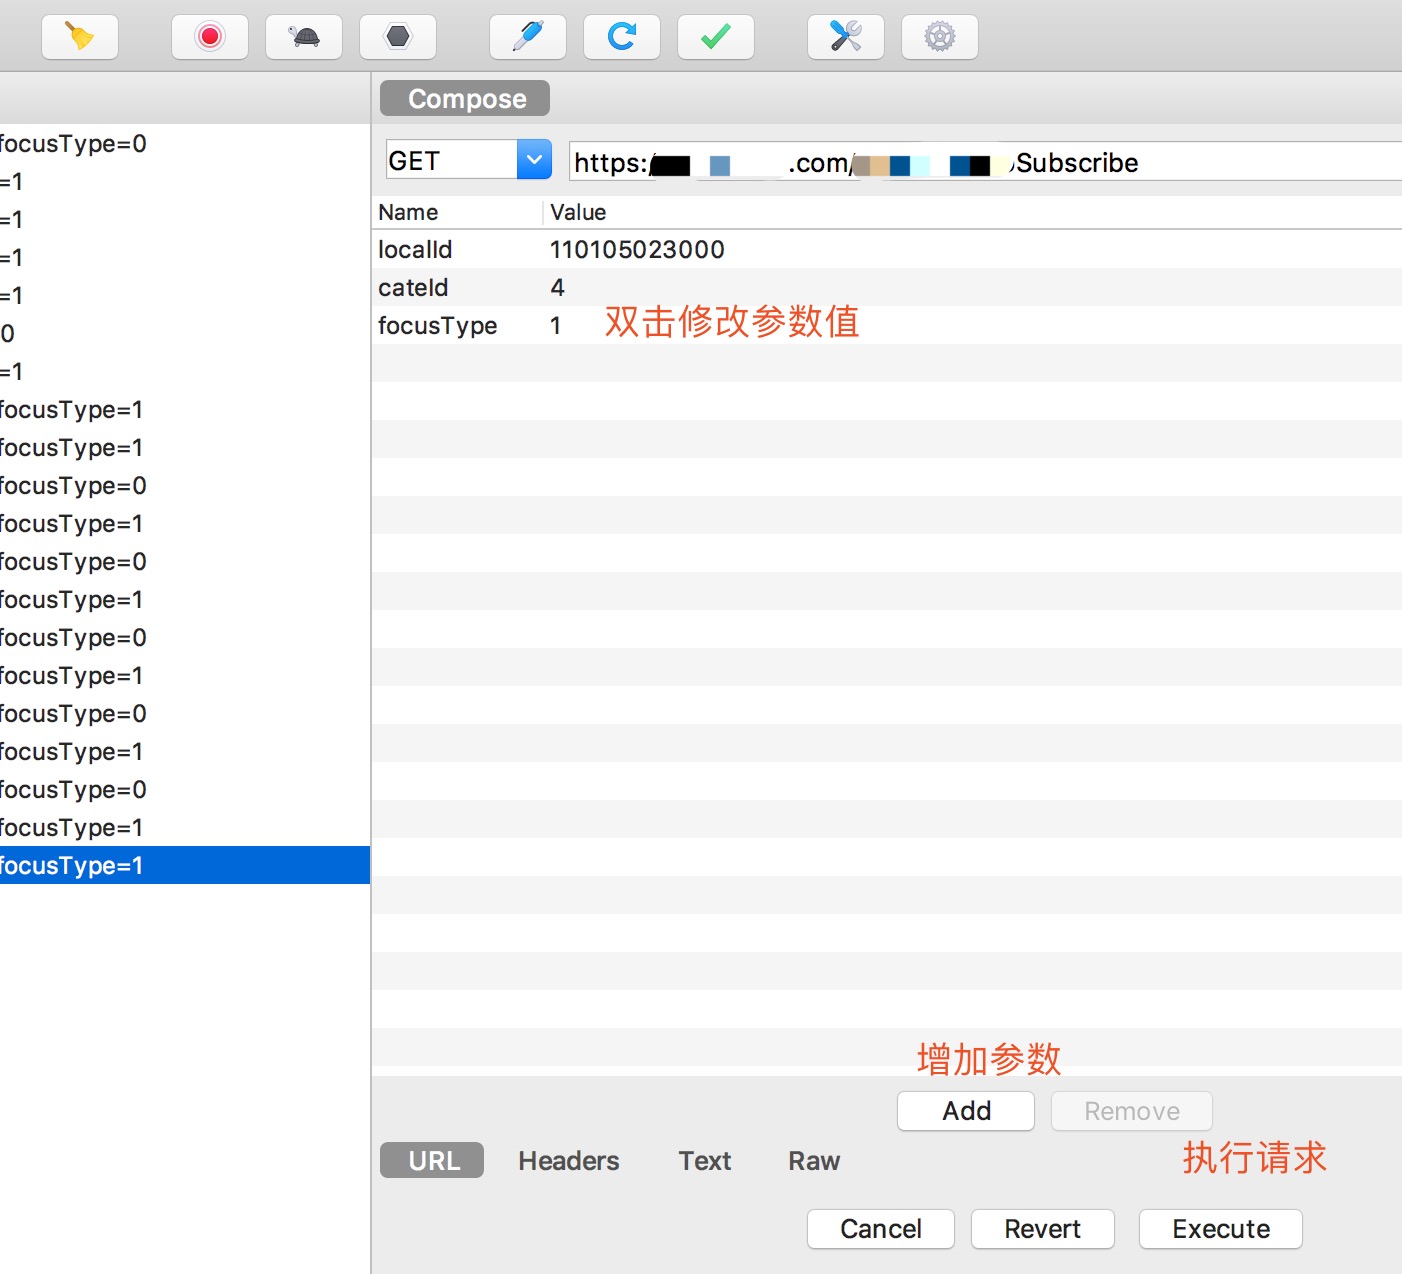Open Settings with the gear icon

[940, 37]
